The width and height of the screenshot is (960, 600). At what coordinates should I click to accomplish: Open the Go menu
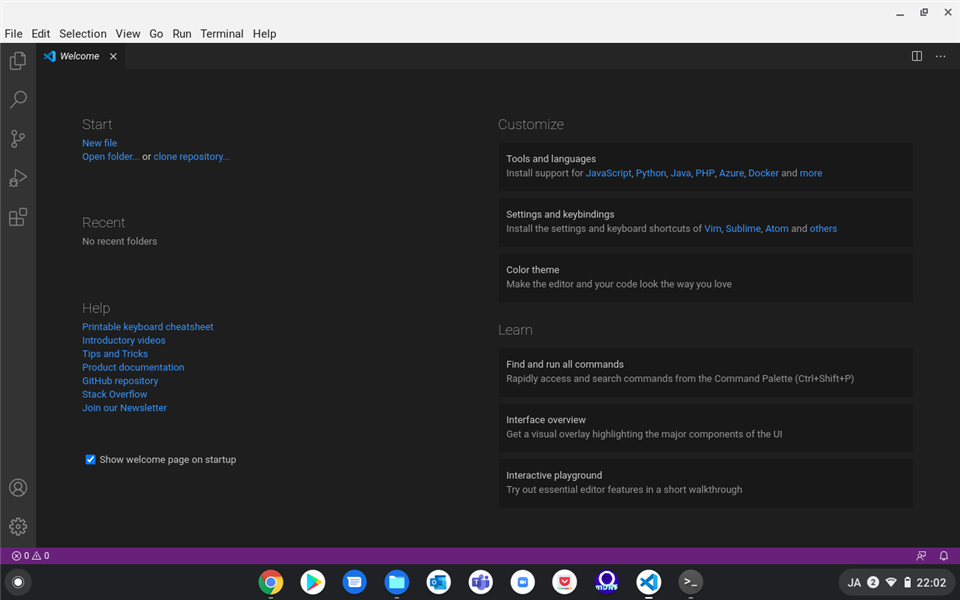(x=156, y=34)
